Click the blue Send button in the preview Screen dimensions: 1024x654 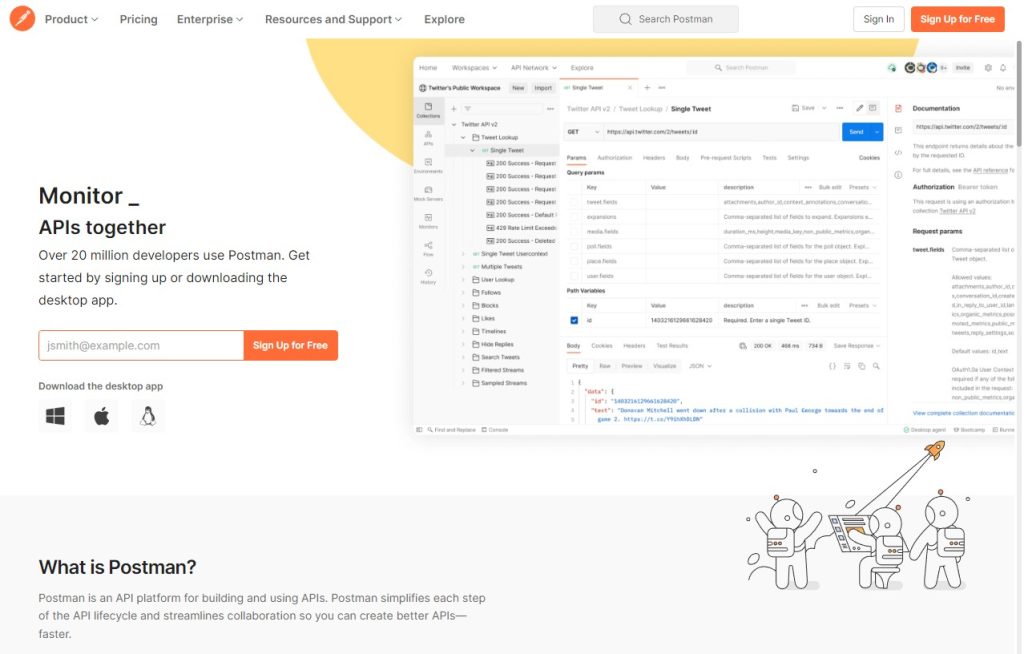coord(856,132)
